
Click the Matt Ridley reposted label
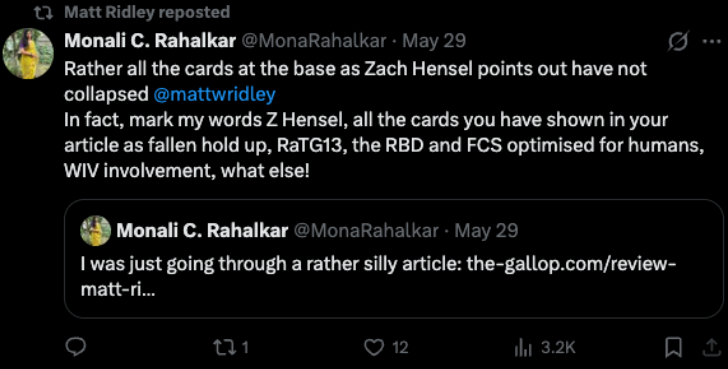[147, 12]
